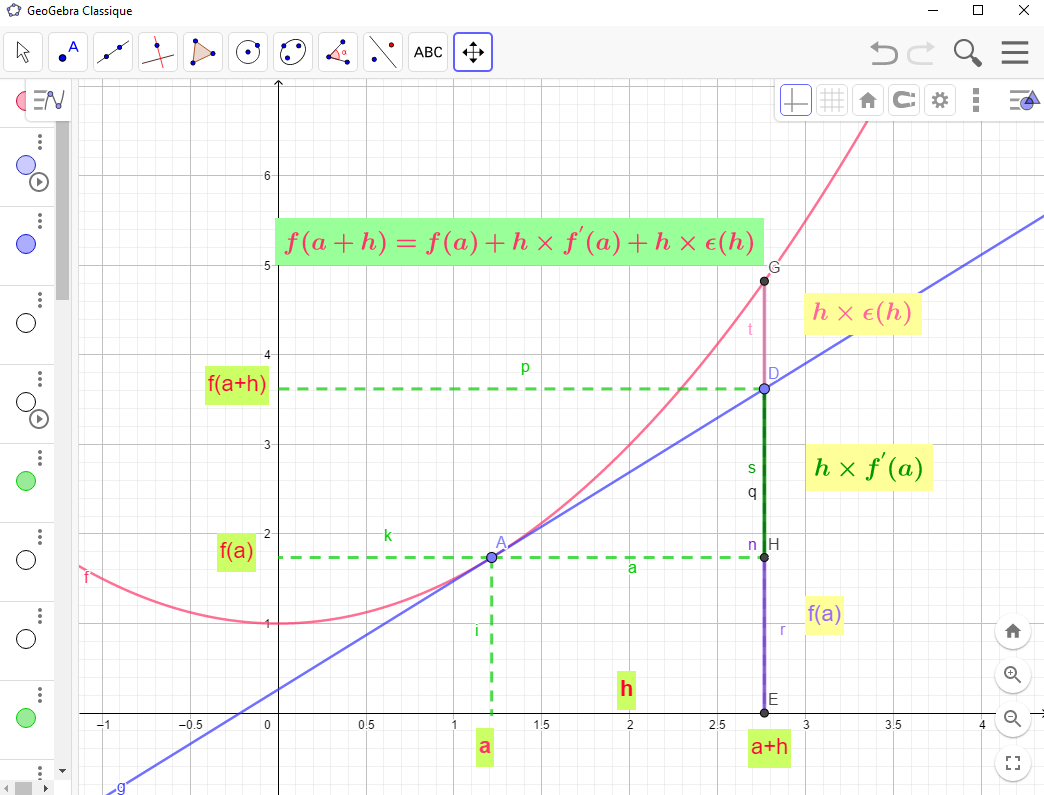Toggle axes visibility in the style bar
Viewport: 1044px width, 795px height.
796,101
